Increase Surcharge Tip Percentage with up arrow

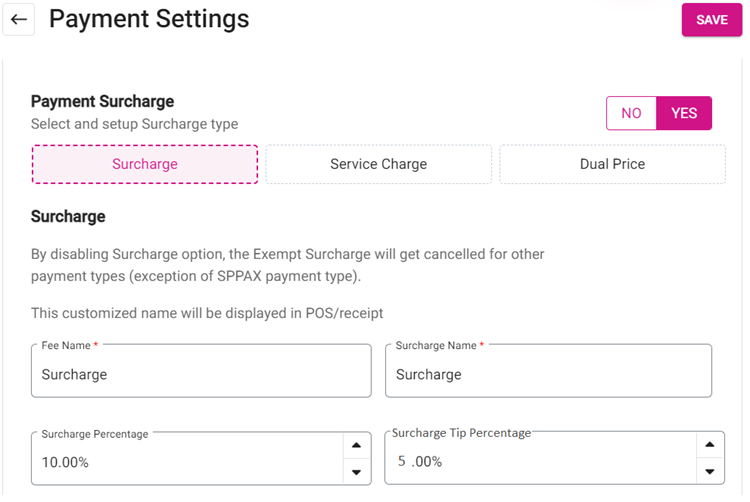coord(709,445)
